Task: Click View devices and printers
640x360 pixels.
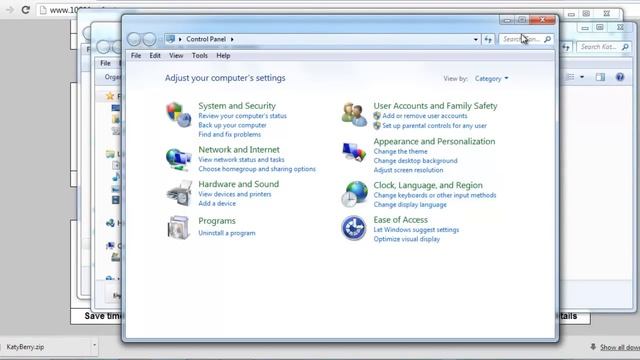Action: 235,194
